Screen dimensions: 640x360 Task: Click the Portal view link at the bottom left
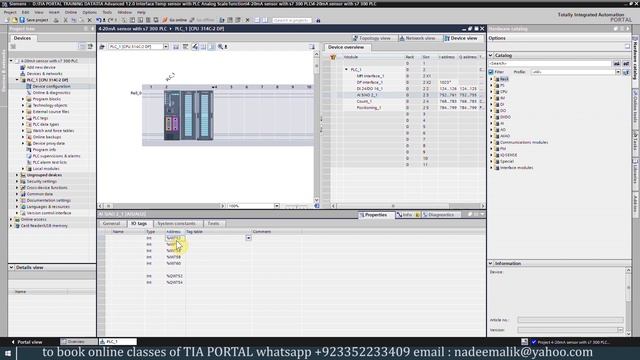pos(27,342)
